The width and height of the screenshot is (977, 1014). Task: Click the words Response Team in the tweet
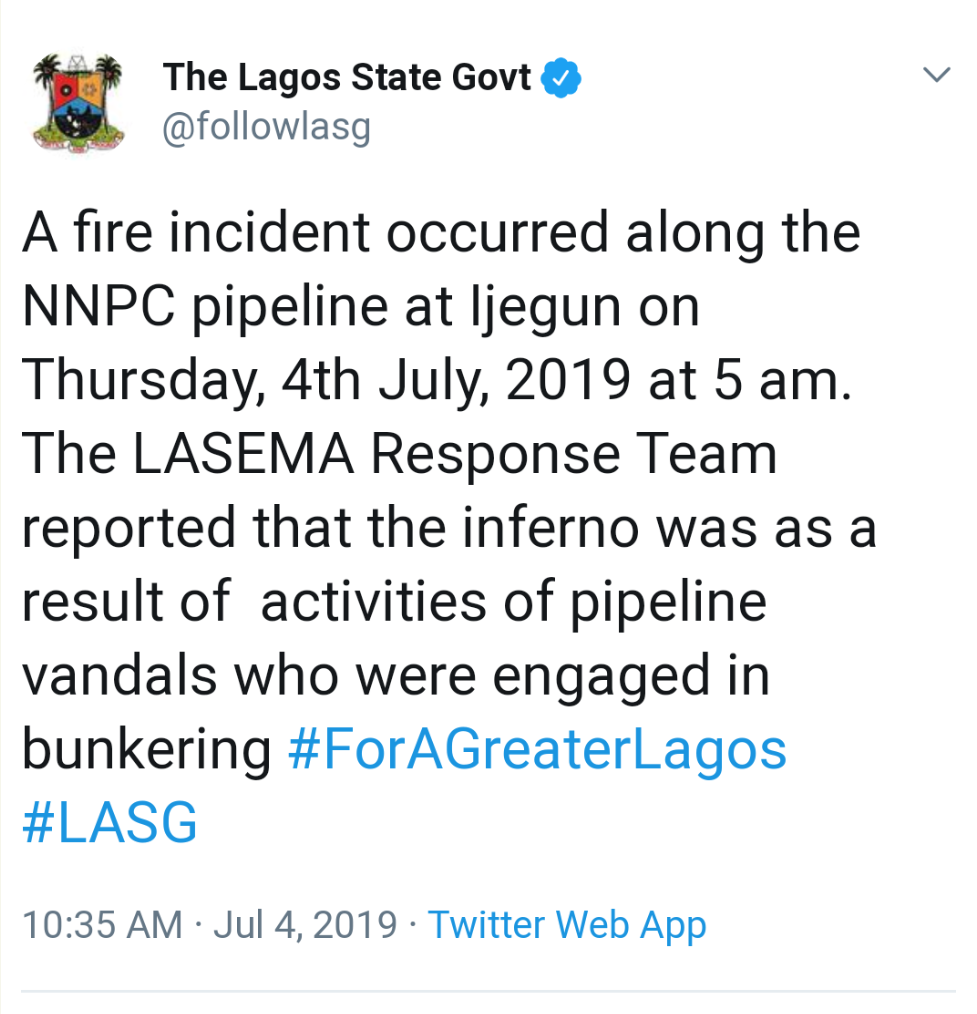[575, 455]
